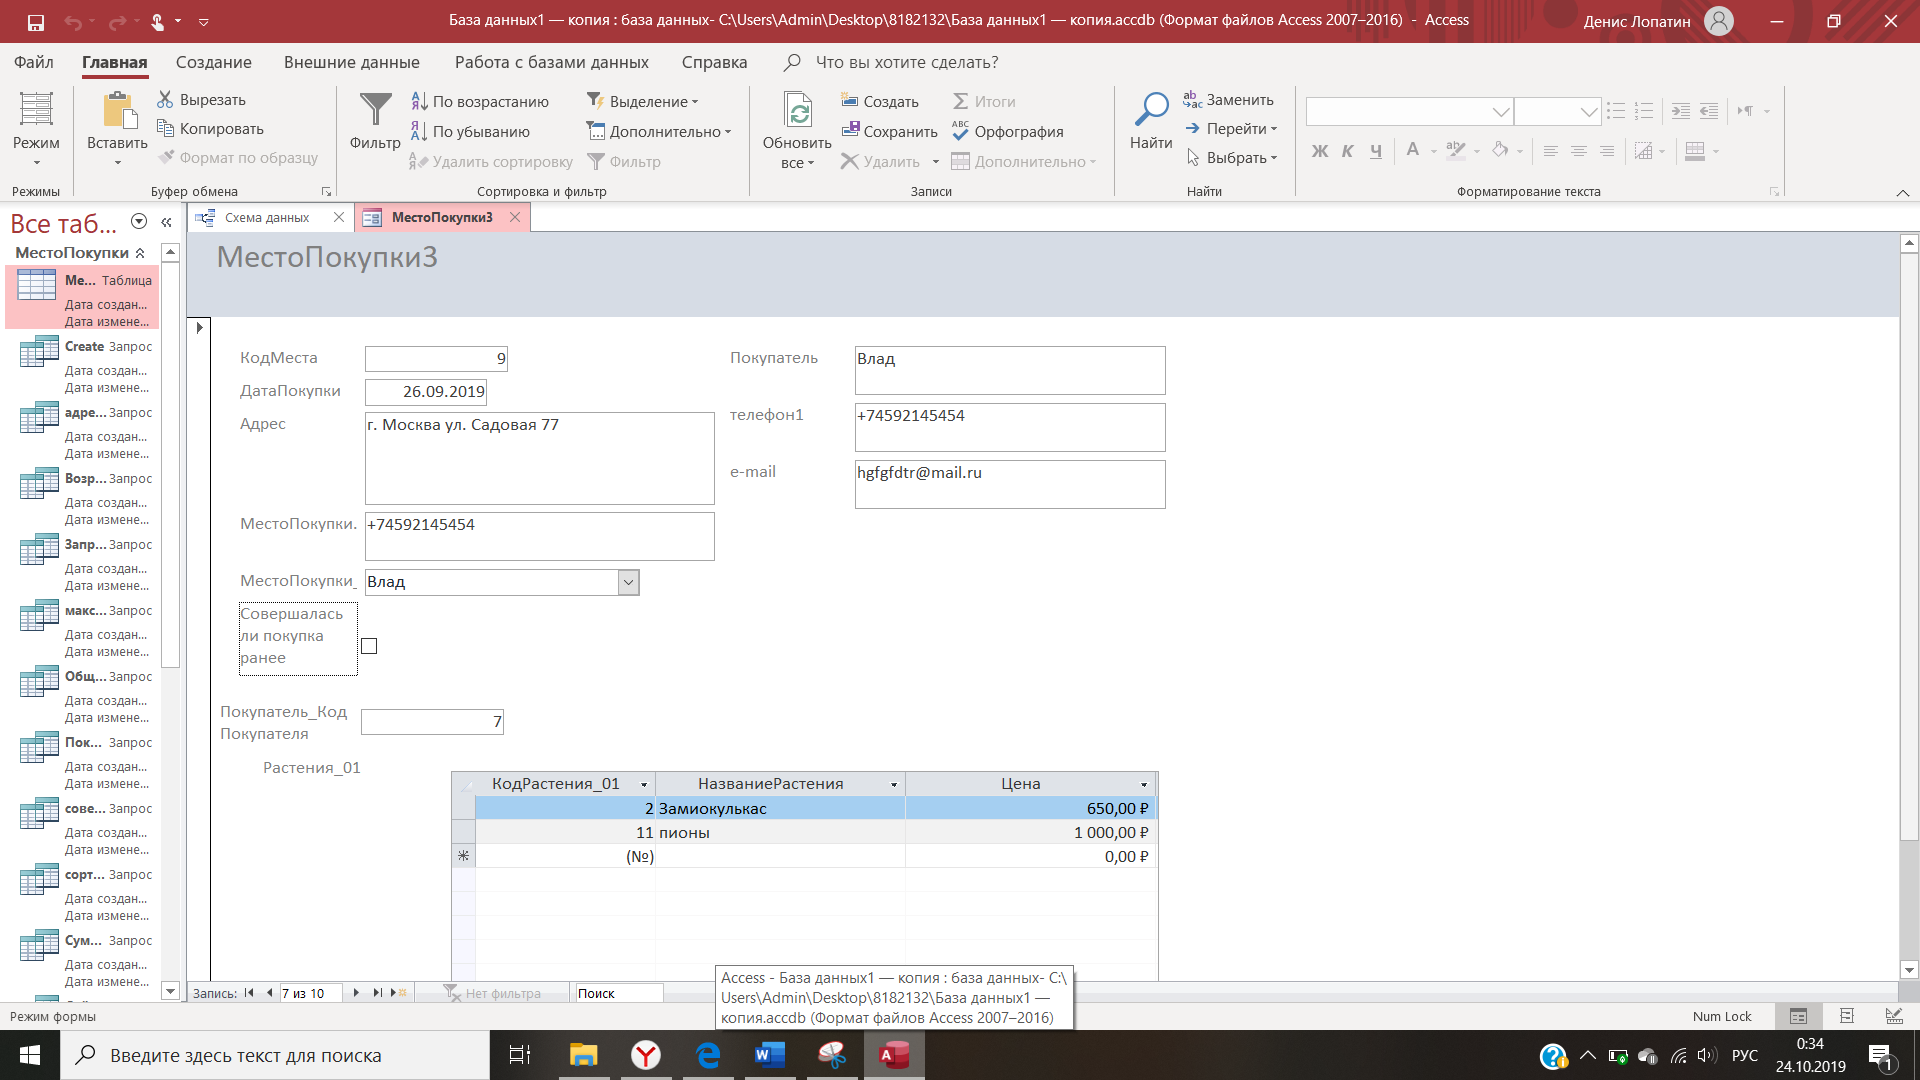Go to next record arrow
The width and height of the screenshot is (1920, 1080).
click(x=356, y=993)
